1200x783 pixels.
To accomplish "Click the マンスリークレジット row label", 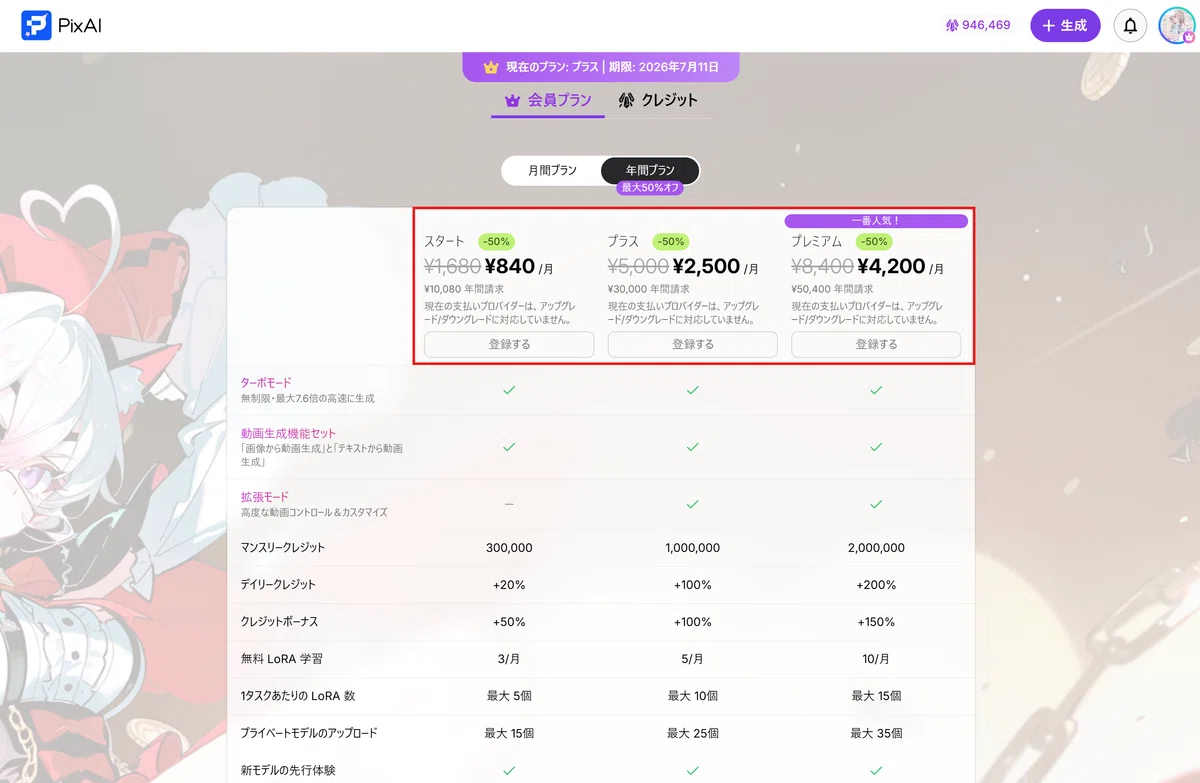I will click(x=283, y=548).
